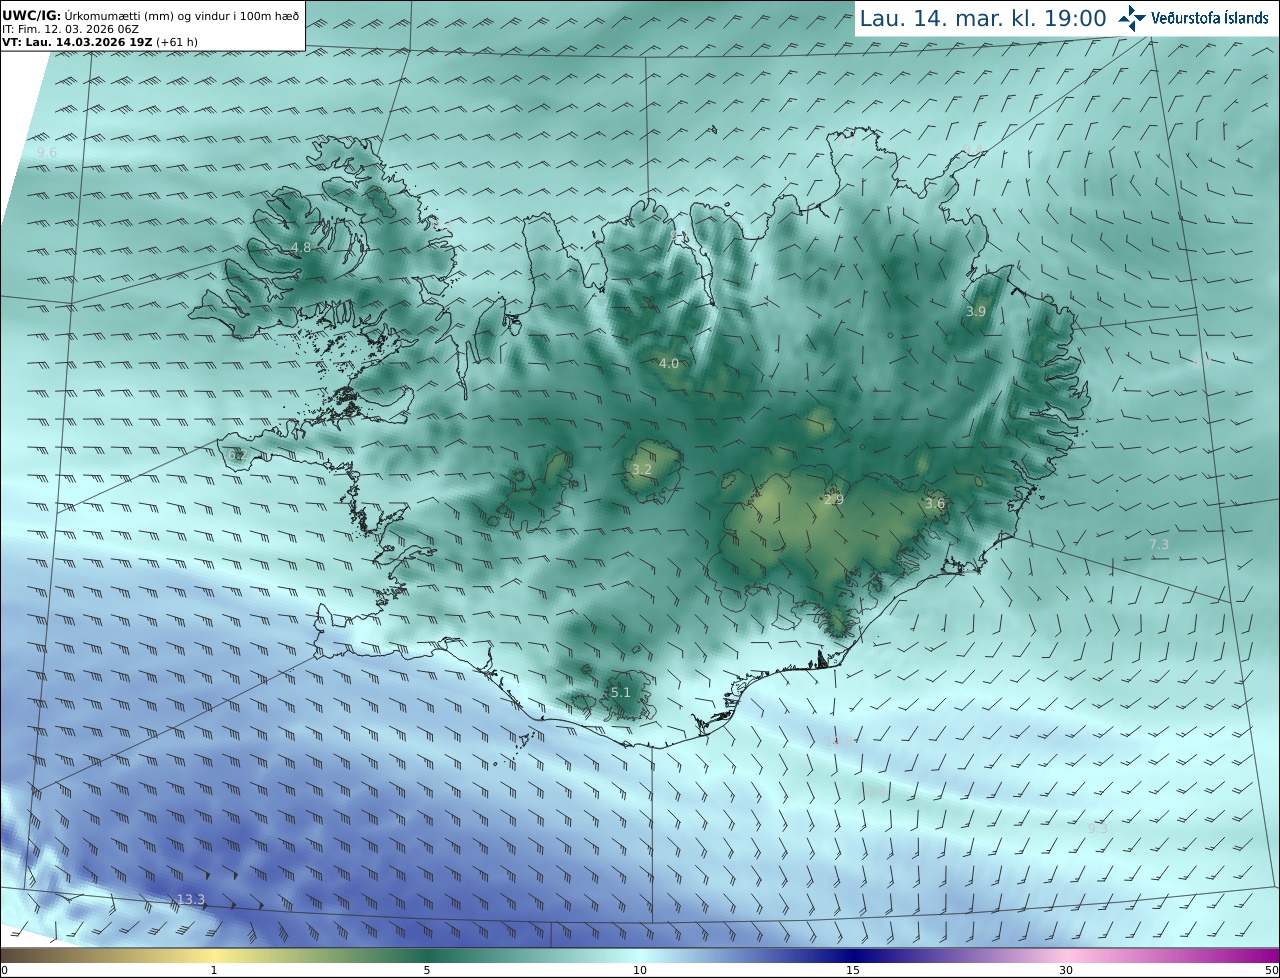Screen dimensions: 1280x978
Task: Click the 4.0 value in north Iceland
Action: (668, 363)
